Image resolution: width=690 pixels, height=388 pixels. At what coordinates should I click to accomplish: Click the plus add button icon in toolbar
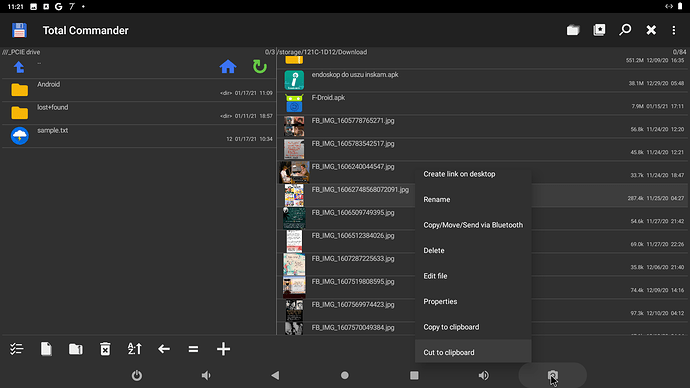point(223,349)
